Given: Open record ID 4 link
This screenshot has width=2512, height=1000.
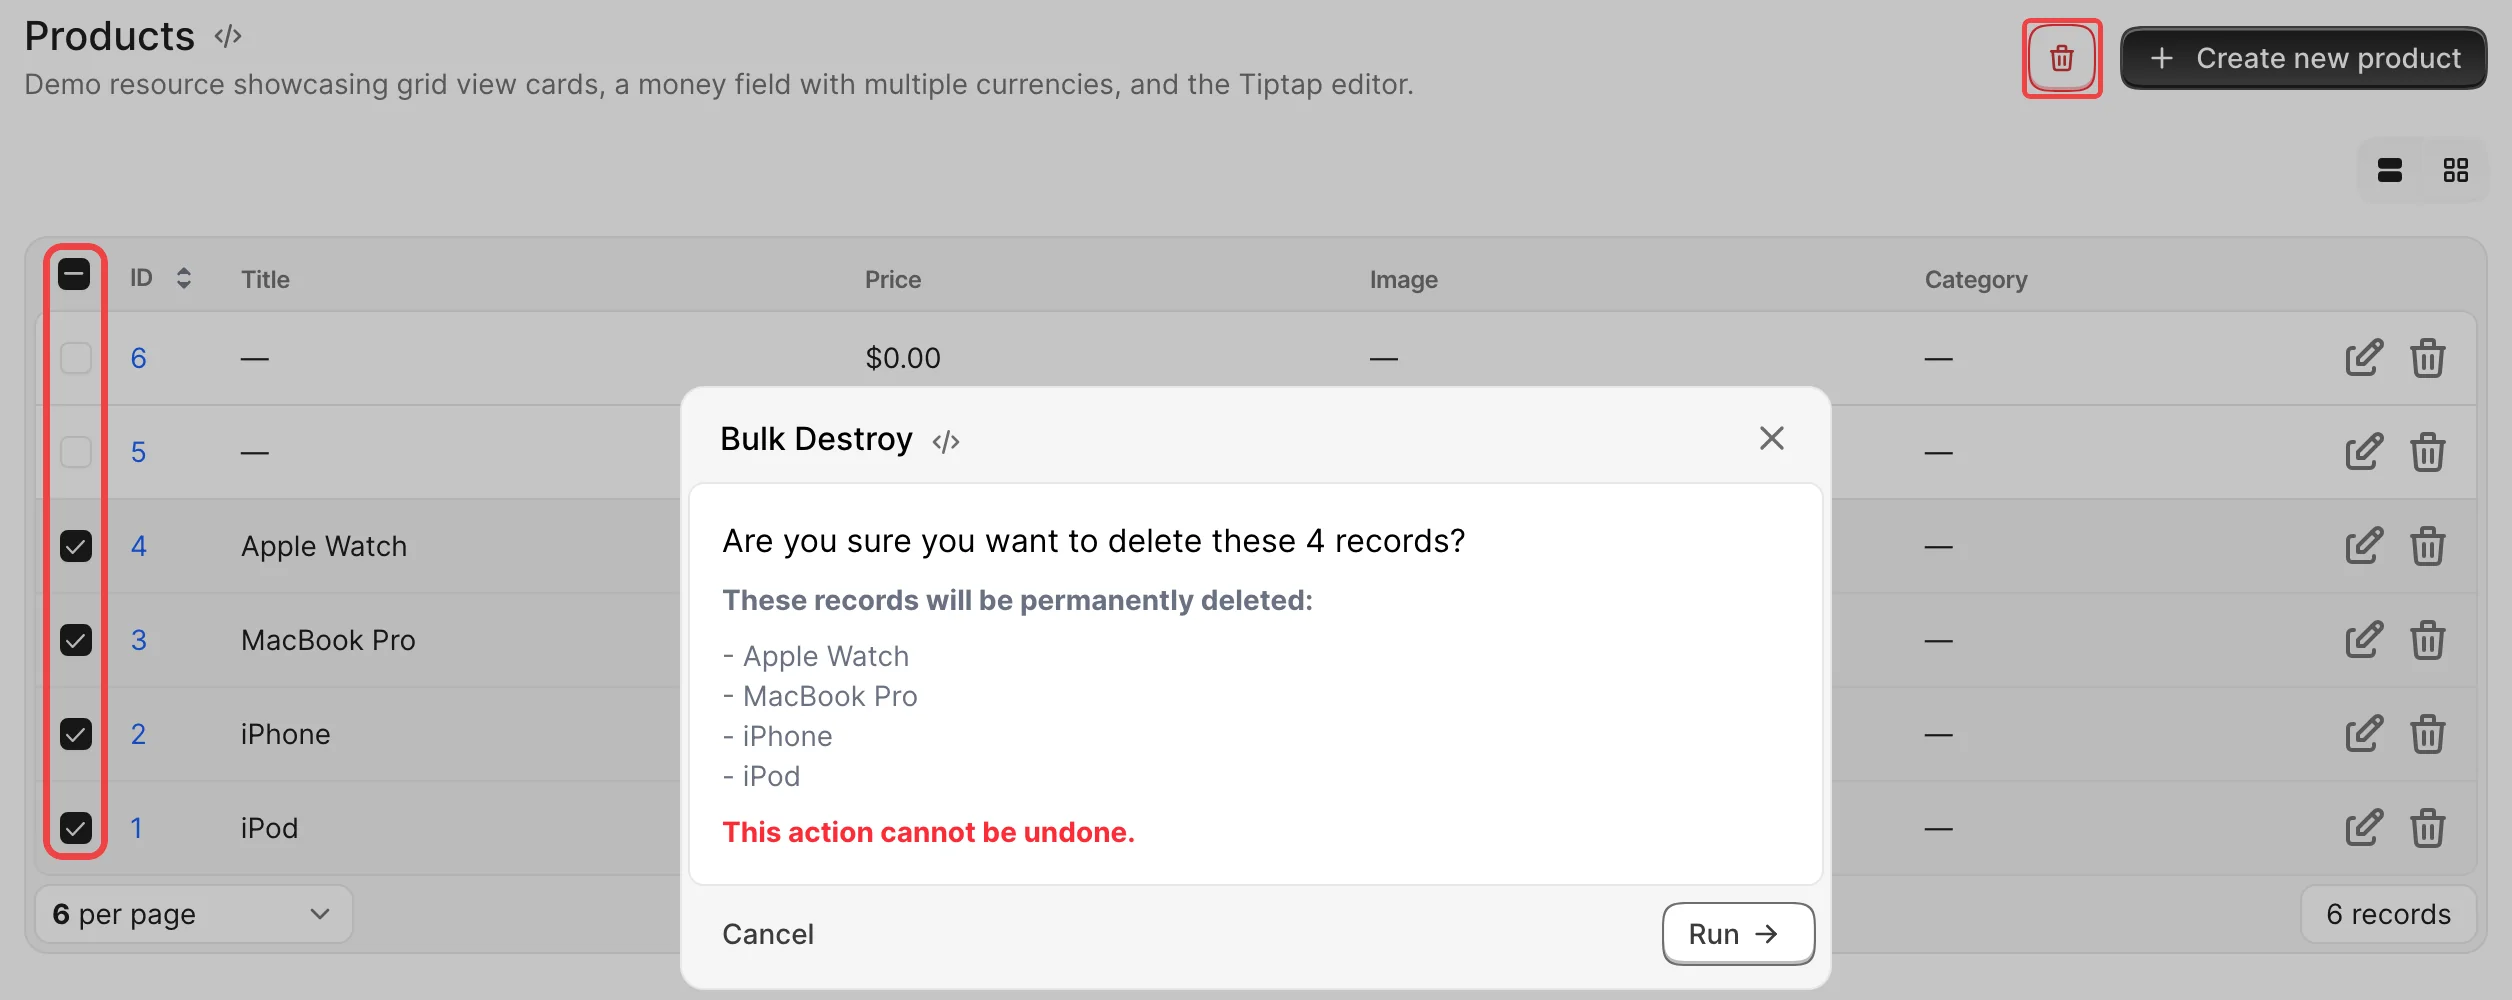Looking at the screenshot, I should click(138, 546).
